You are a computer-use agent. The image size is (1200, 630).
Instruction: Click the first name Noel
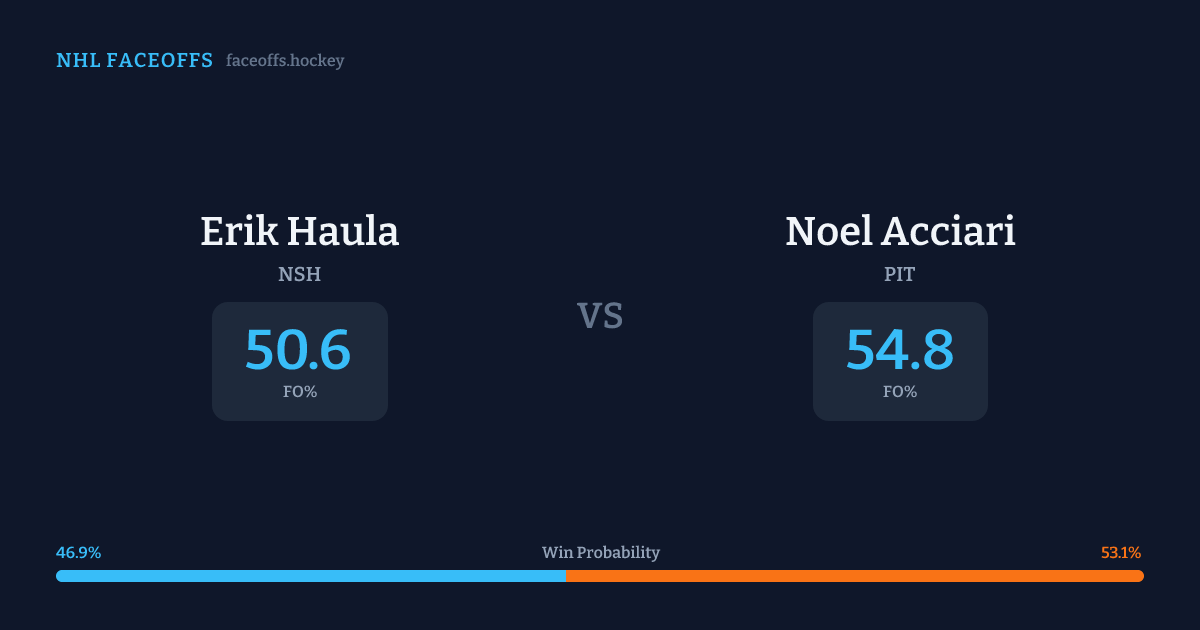point(828,231)
